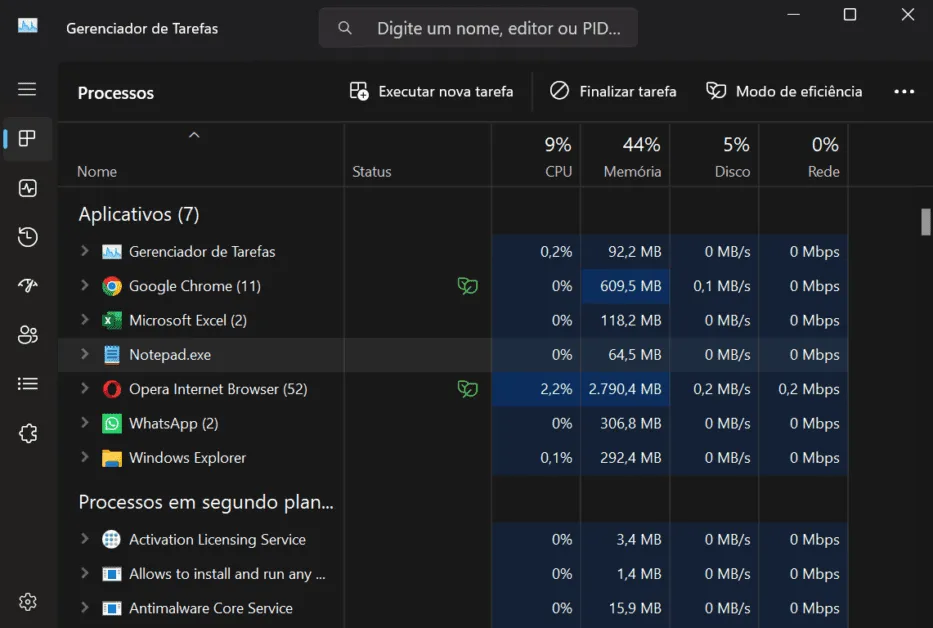933x628 pixels.
Task: Open the Details view in sidebar
Action: 27,384
